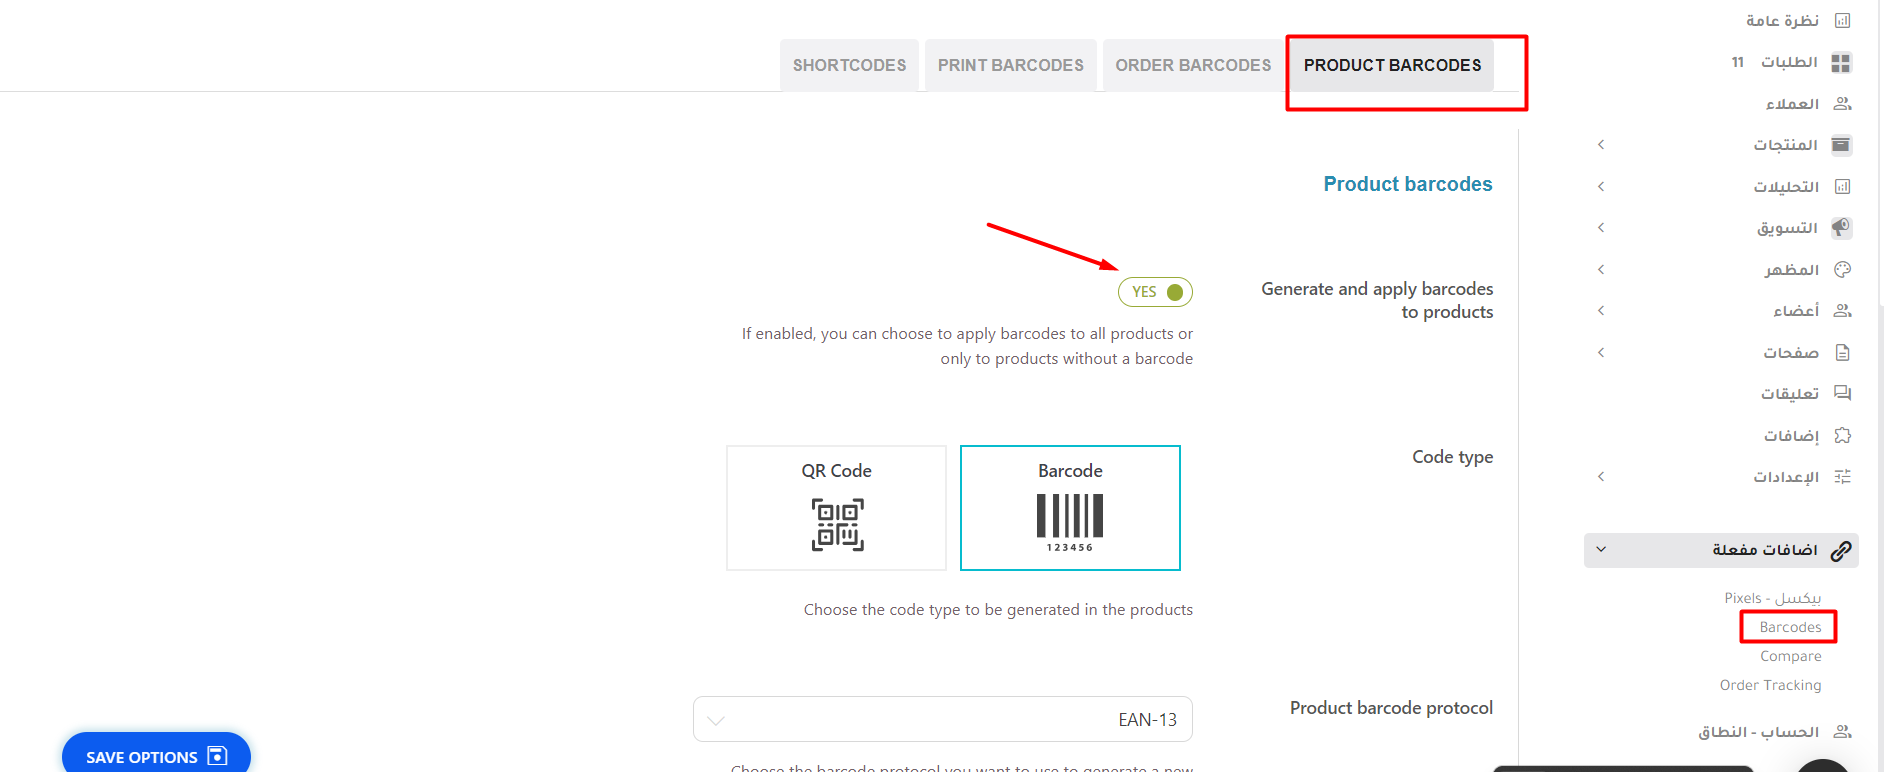1884x772 pixels.
Task: Open the Compare add-on link
Action: (x=1790, y=656)
